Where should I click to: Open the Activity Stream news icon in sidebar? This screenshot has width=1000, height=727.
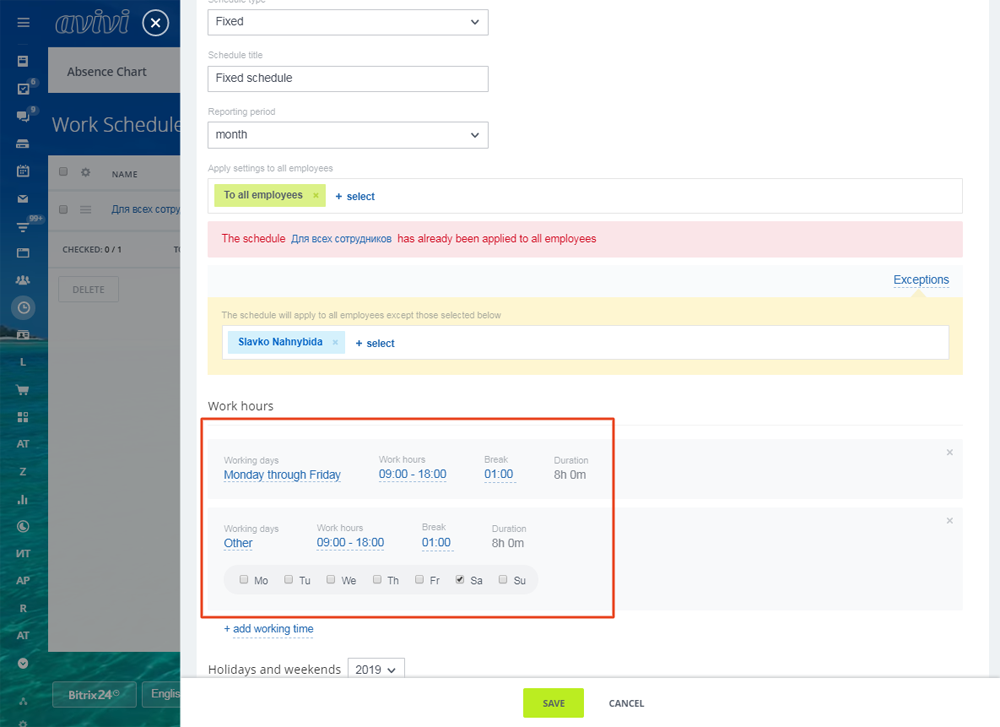(x=23, y=61)
